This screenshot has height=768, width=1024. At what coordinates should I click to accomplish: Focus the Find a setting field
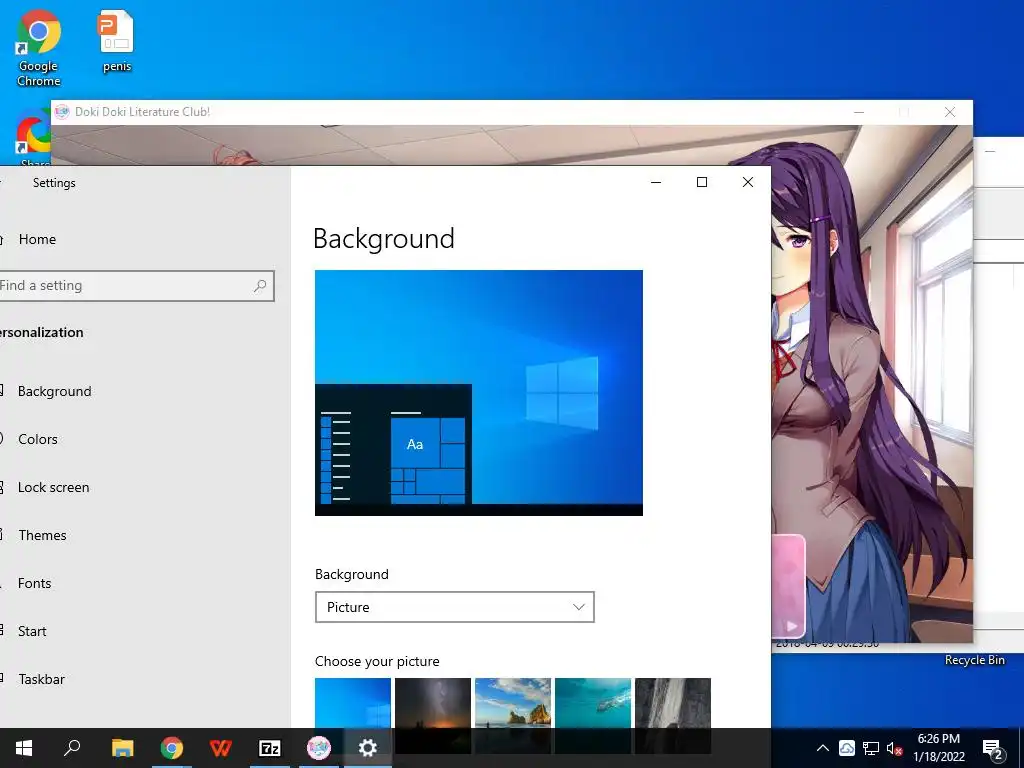pyautogui.click(x=135, y=286)
